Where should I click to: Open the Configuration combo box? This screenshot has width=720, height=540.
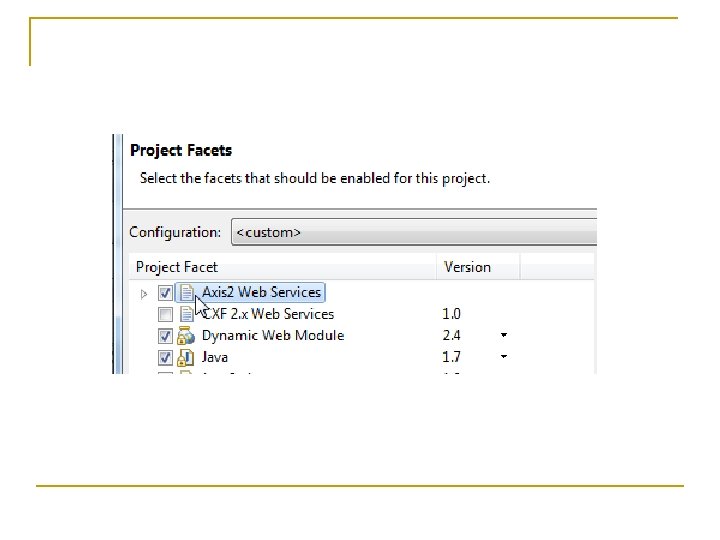click(414, 232)
